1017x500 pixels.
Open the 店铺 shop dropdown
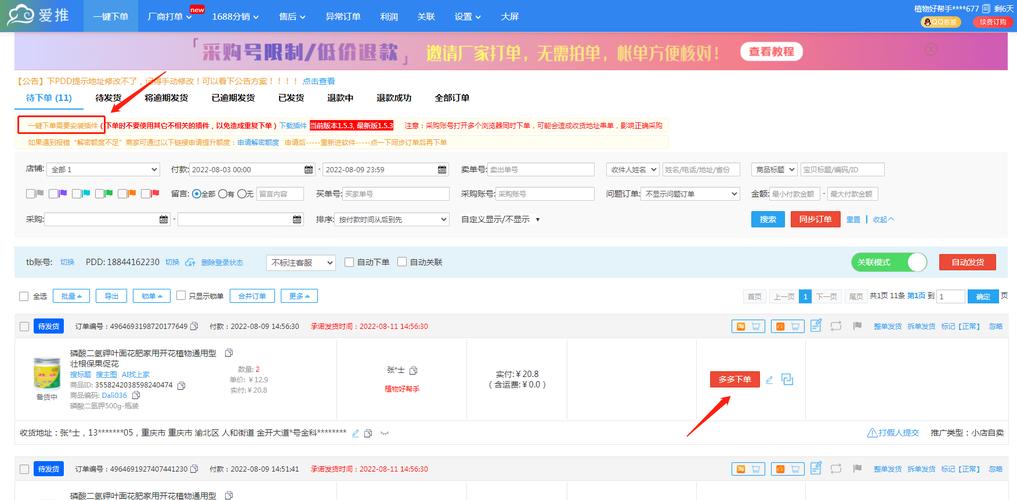[x=103, y=169]
